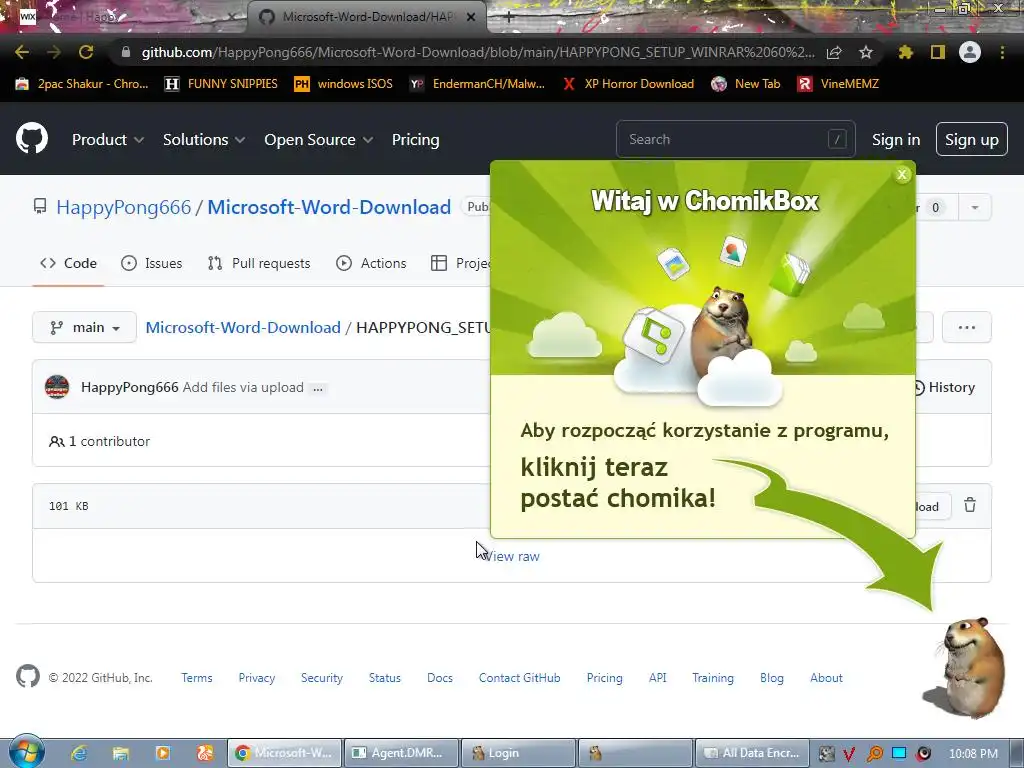This screenshot has width=1024, height=768.
Task: Delete this file using the trash icon
Action: pyautogui.click(x=970, y=505)
